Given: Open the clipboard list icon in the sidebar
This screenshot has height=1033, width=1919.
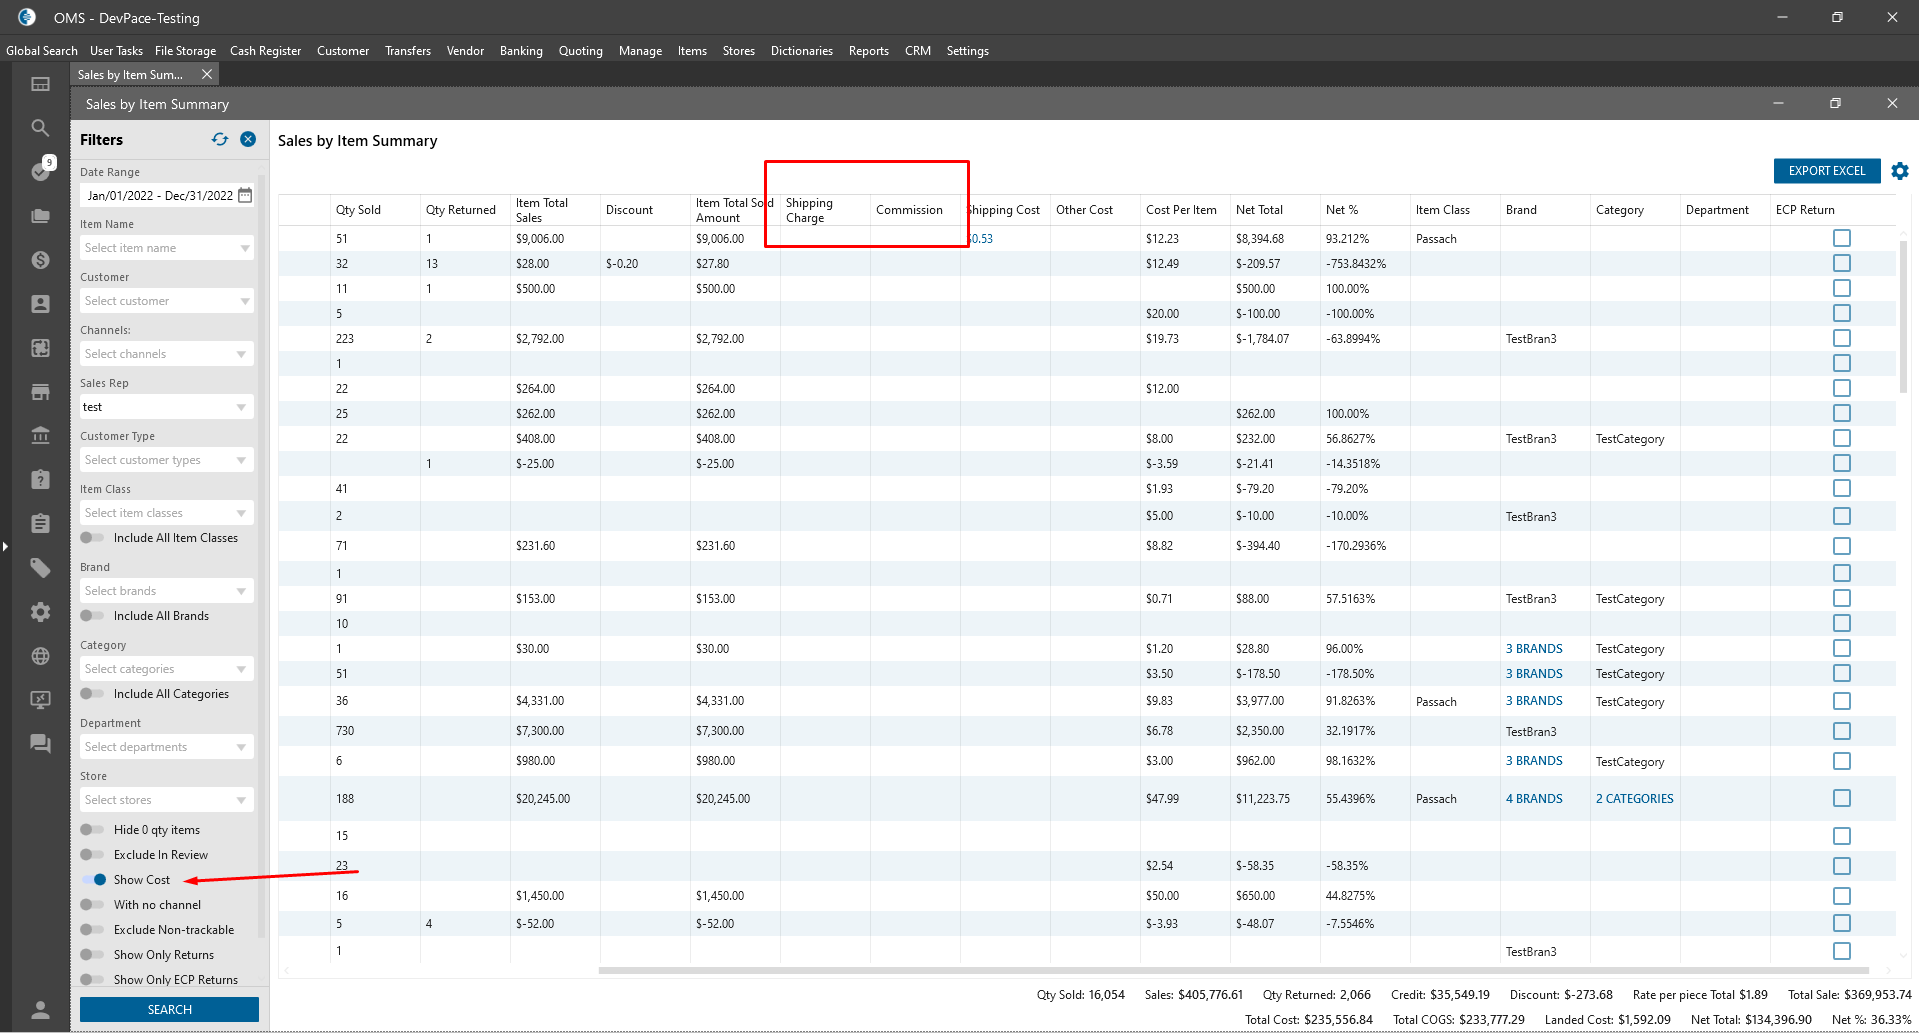Looking at the screenshot, I should point(40,524).
